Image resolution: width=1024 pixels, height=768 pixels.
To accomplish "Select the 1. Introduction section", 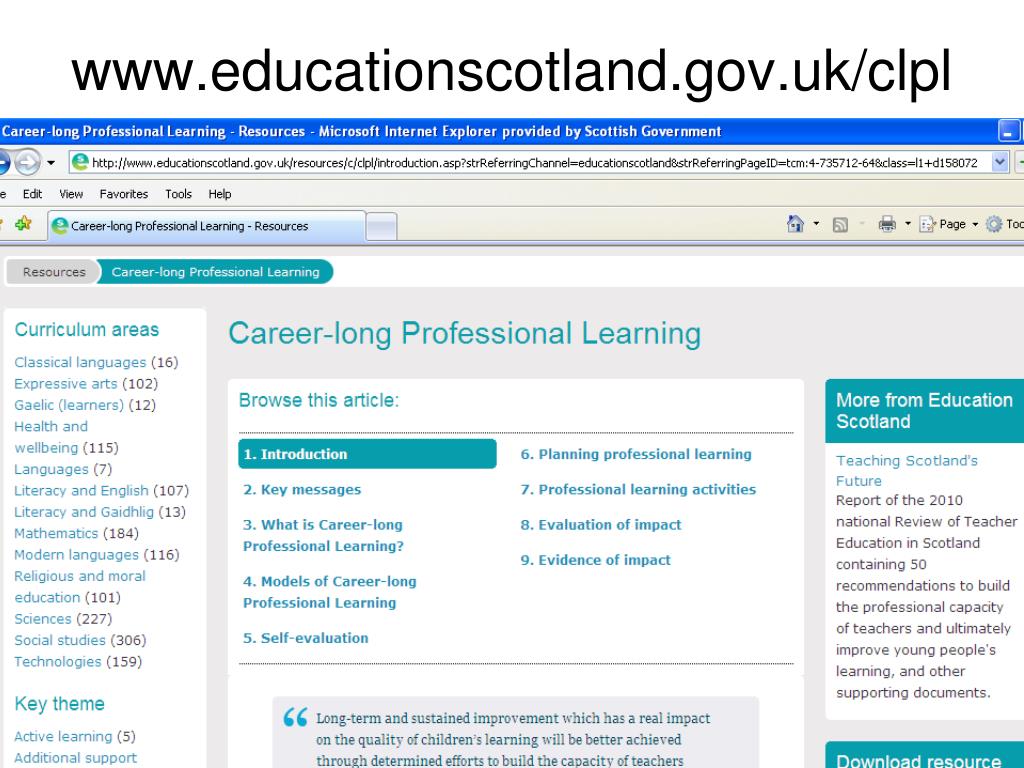I will [x=367, y=454].
